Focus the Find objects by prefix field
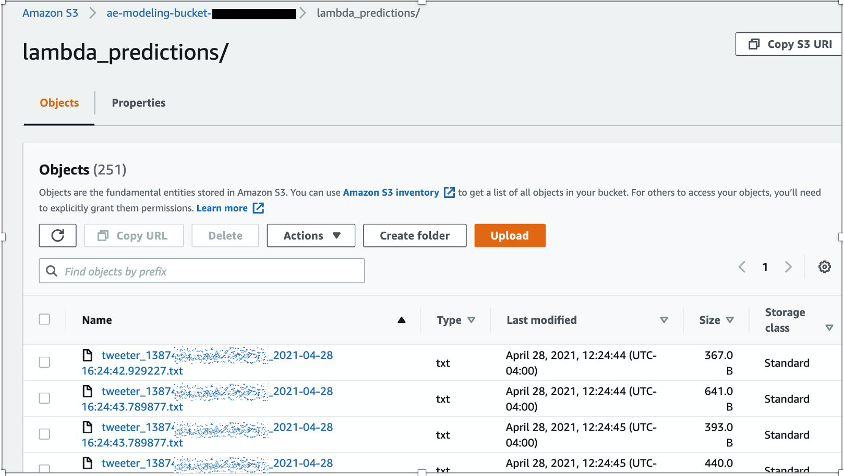 [202, 271]
